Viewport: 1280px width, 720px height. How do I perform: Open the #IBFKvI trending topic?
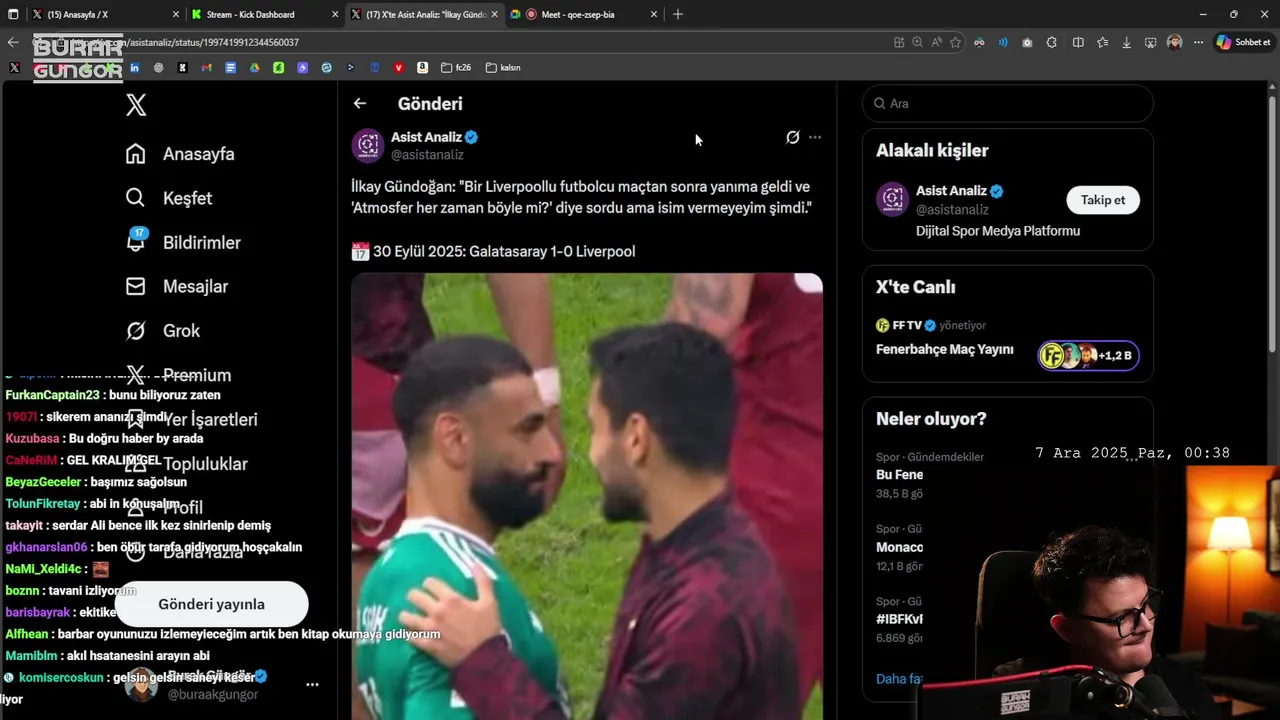900,619
